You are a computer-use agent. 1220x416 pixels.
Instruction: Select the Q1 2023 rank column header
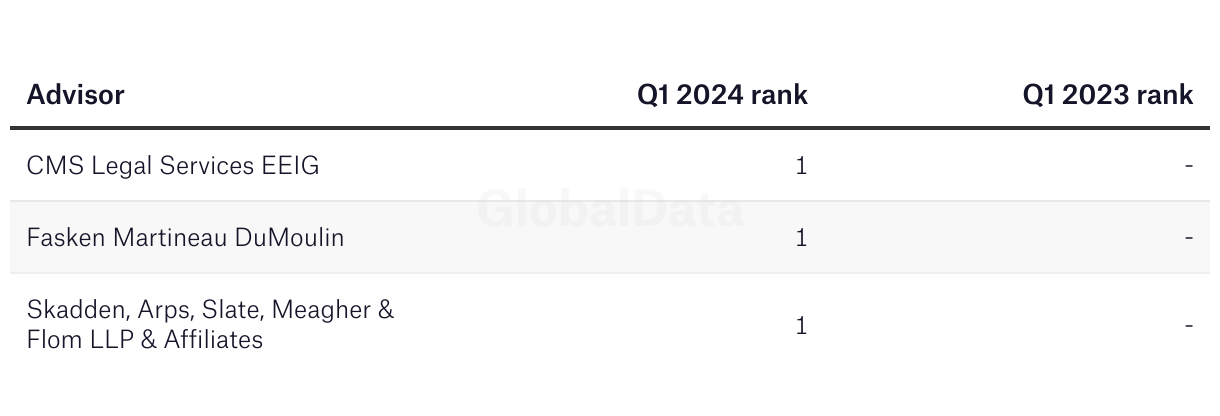click(x=1108, y=95)
